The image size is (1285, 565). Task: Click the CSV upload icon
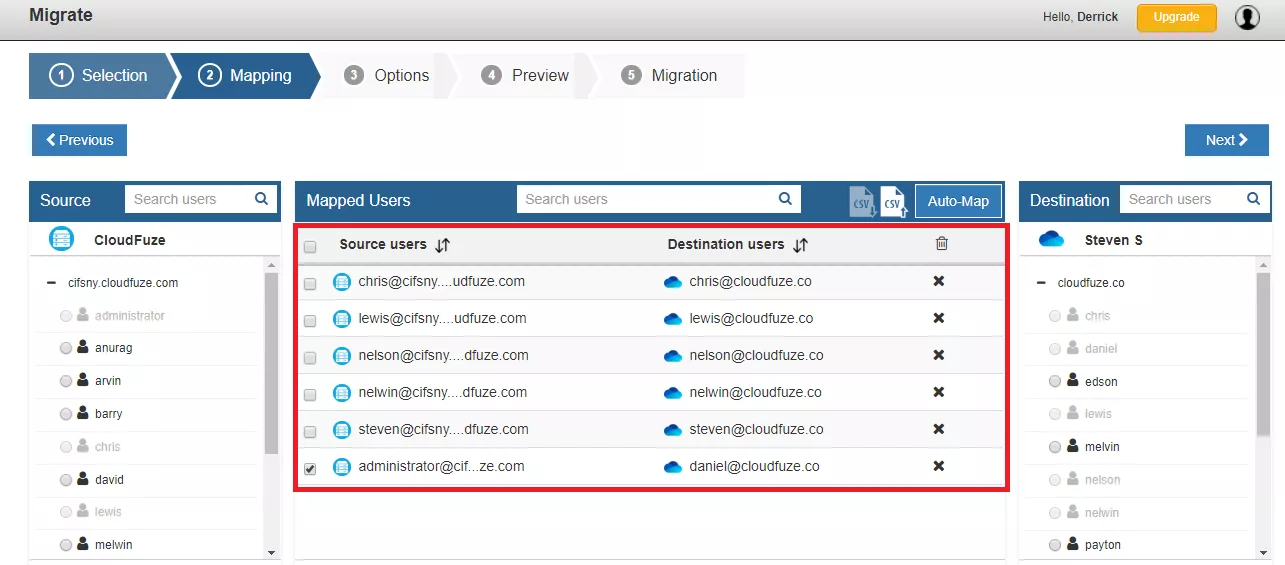pos(893,201)
